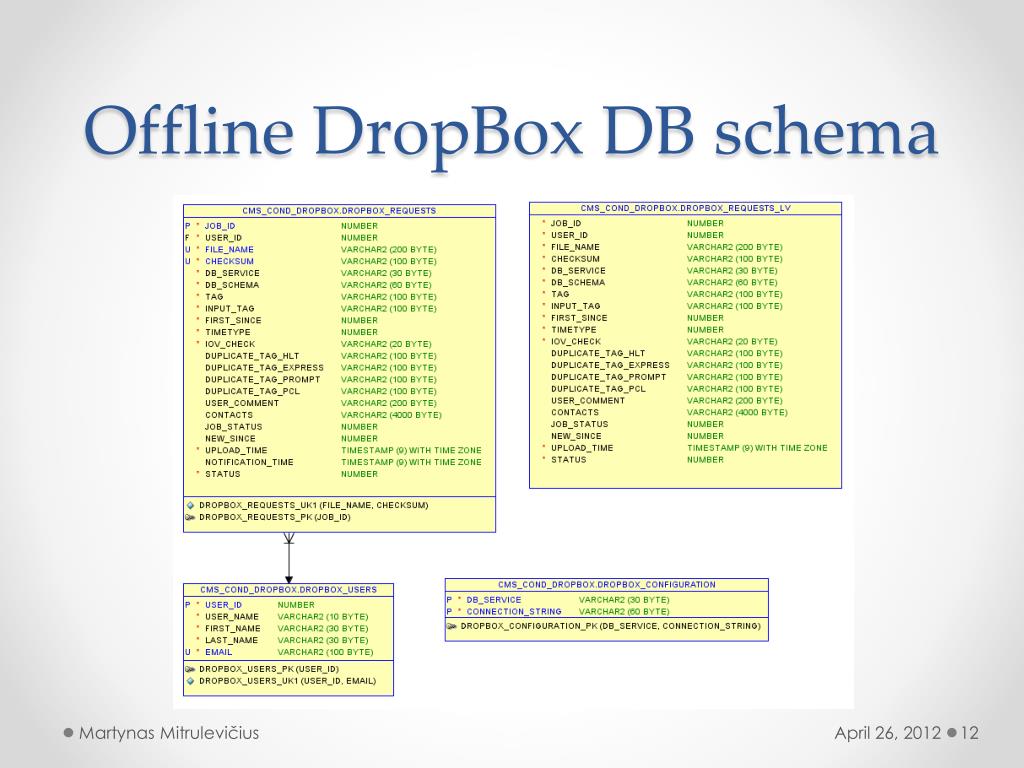Viewport: 1024px width, 768px height.
Task: Click the CMS_COND_DROPBOX.DROPBOX_USERS table header
Action: click(288, 590)
